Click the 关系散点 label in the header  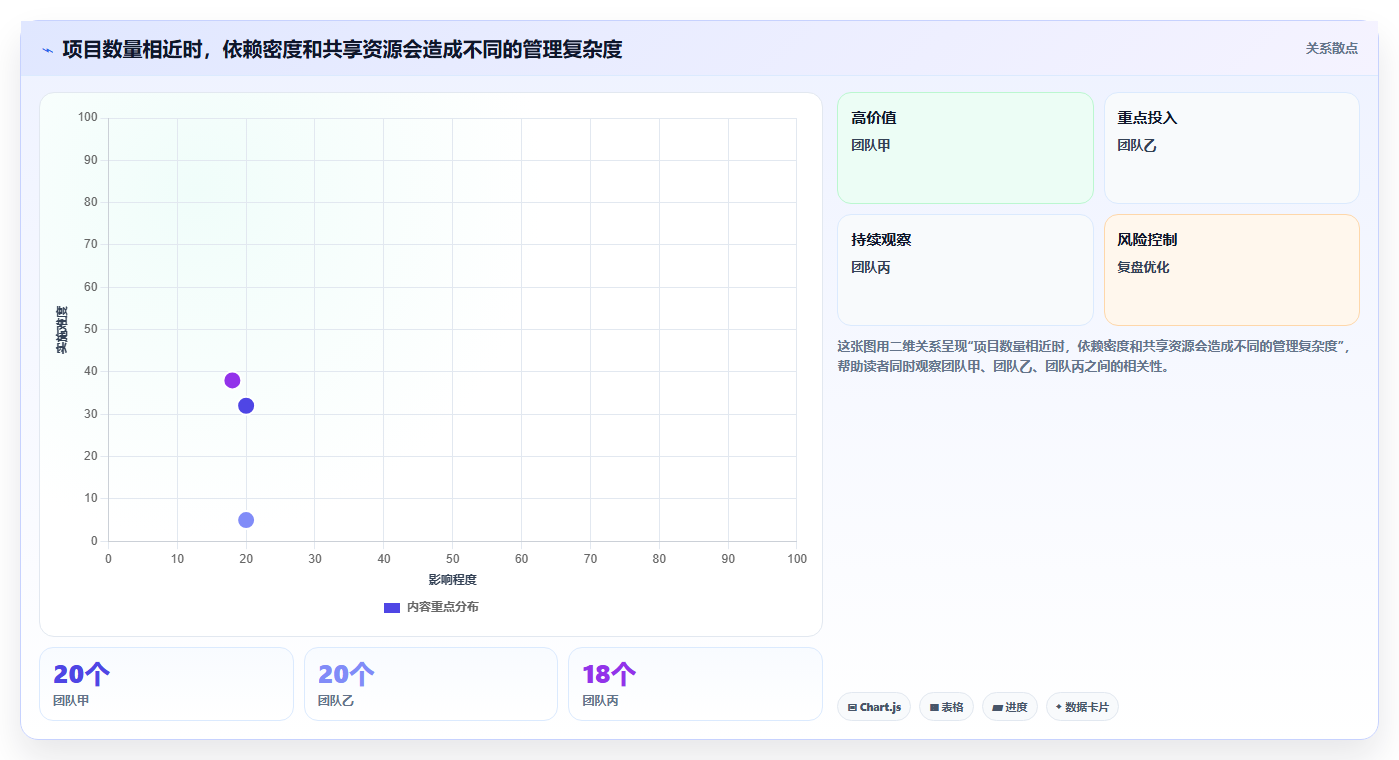click(1332, 48)
